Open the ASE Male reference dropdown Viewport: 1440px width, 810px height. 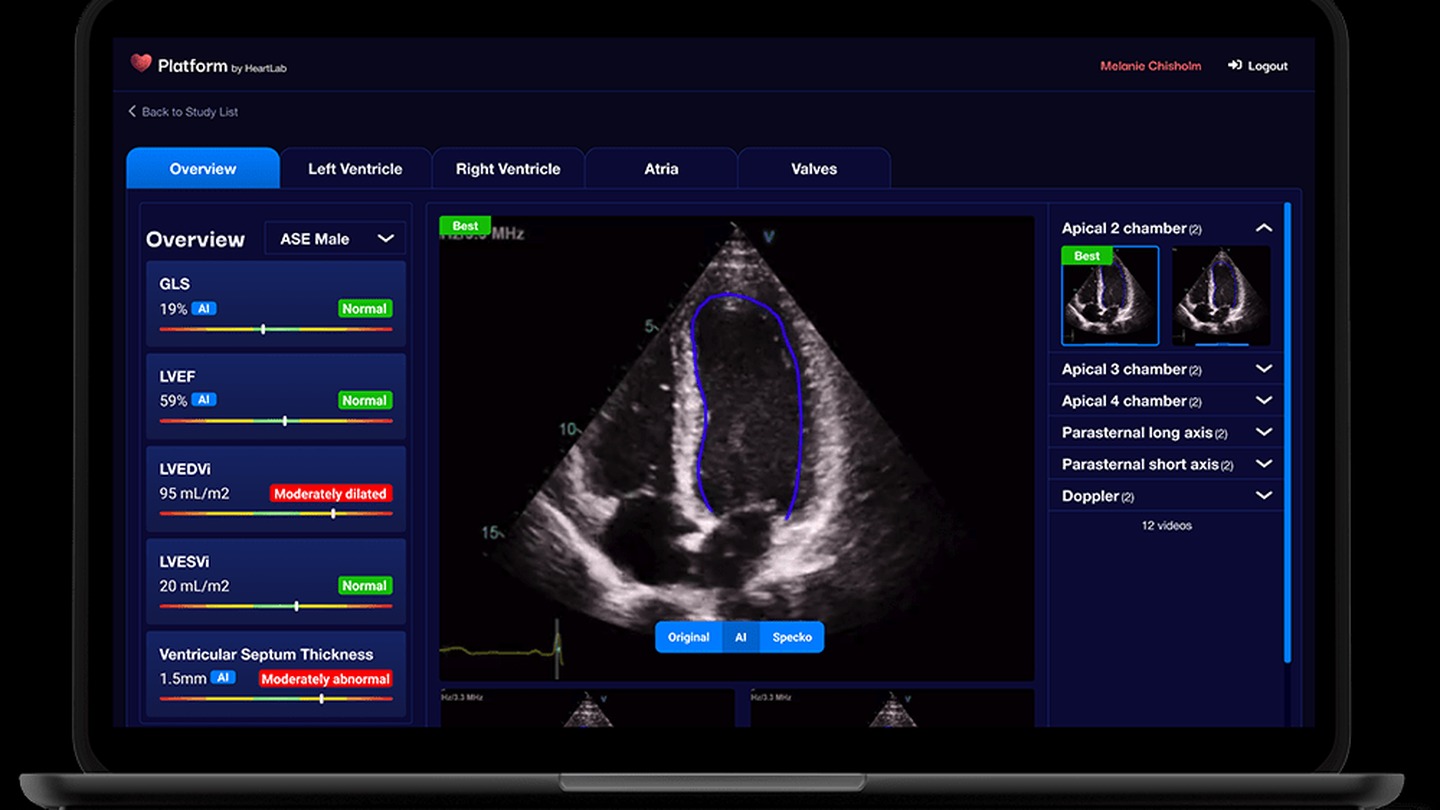pos(335,238)
